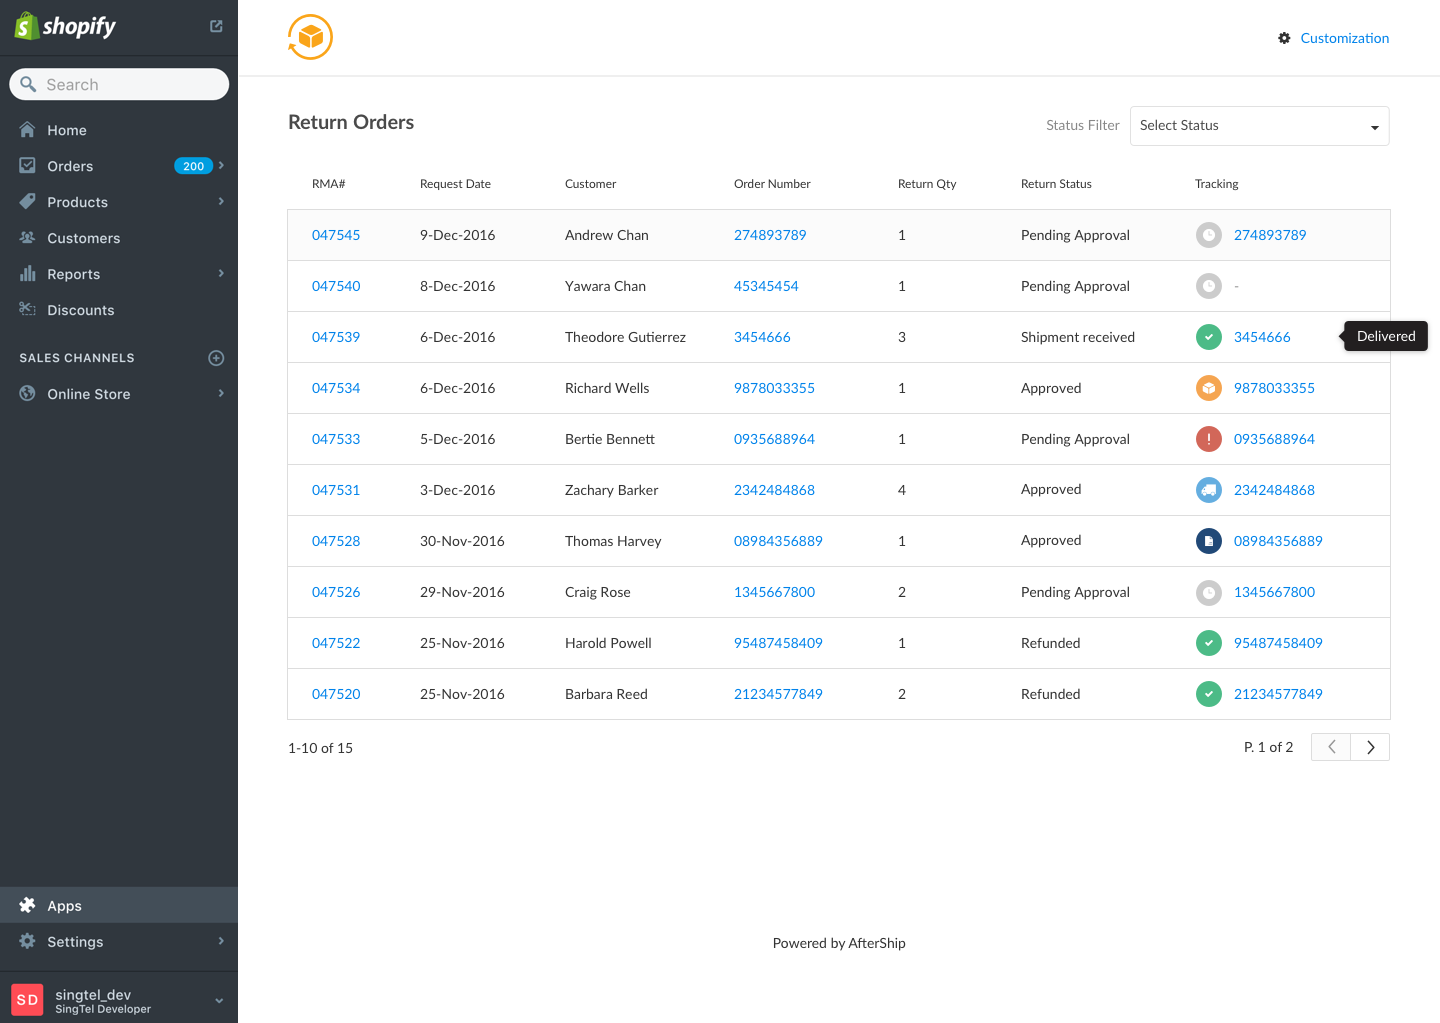The width and height of the screenshot is (1440, 1023).
Task: Click the grey clock pending icon for 1345667800
Action: [1209, 592]
